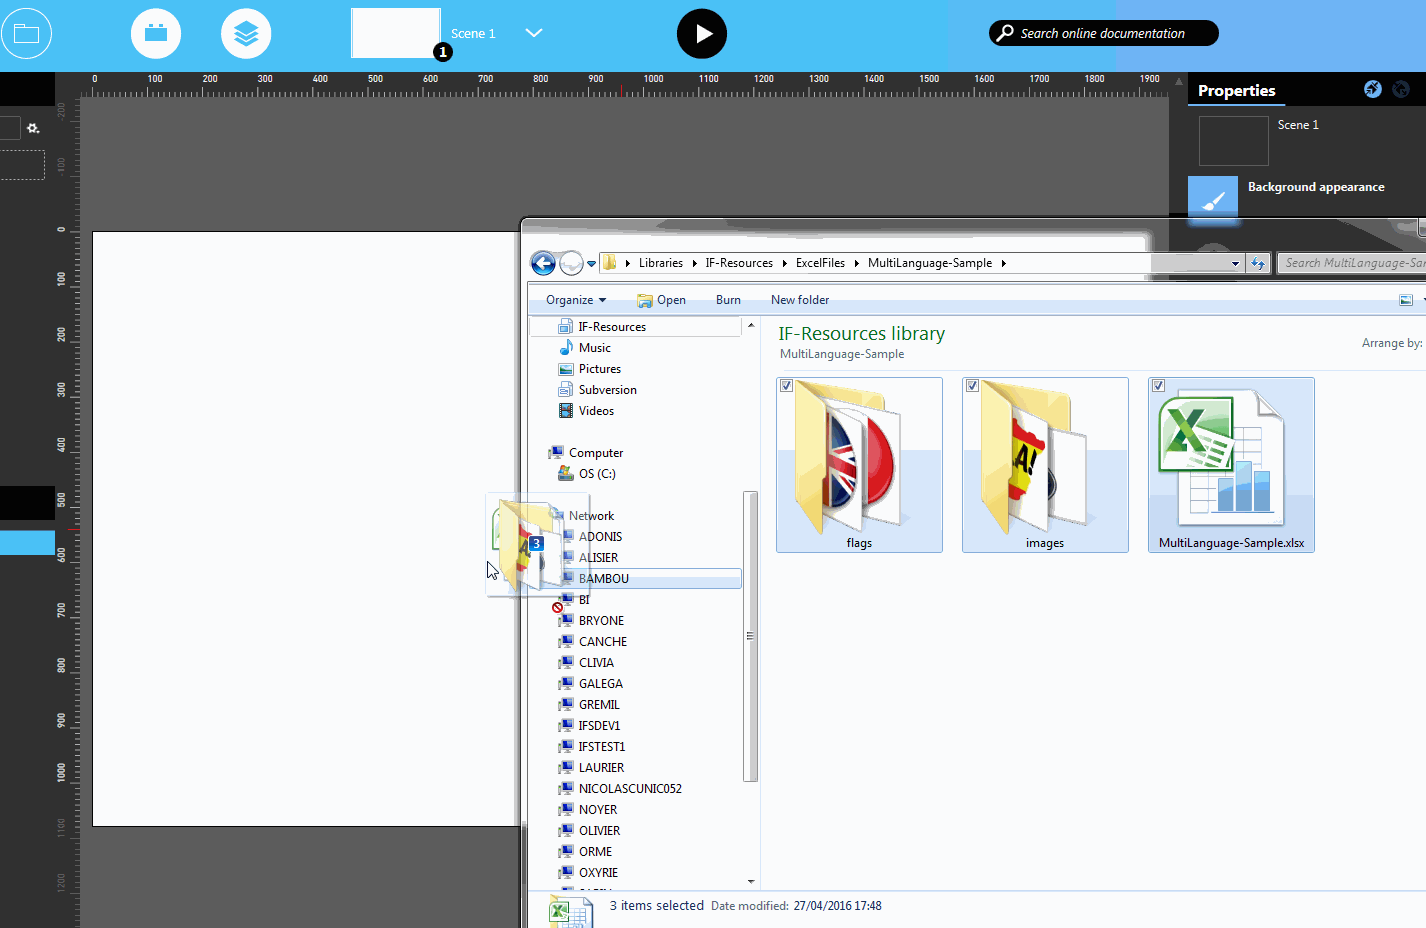Select the Properties tab
Viewport: 1426px width, 928px height.
1236,90
